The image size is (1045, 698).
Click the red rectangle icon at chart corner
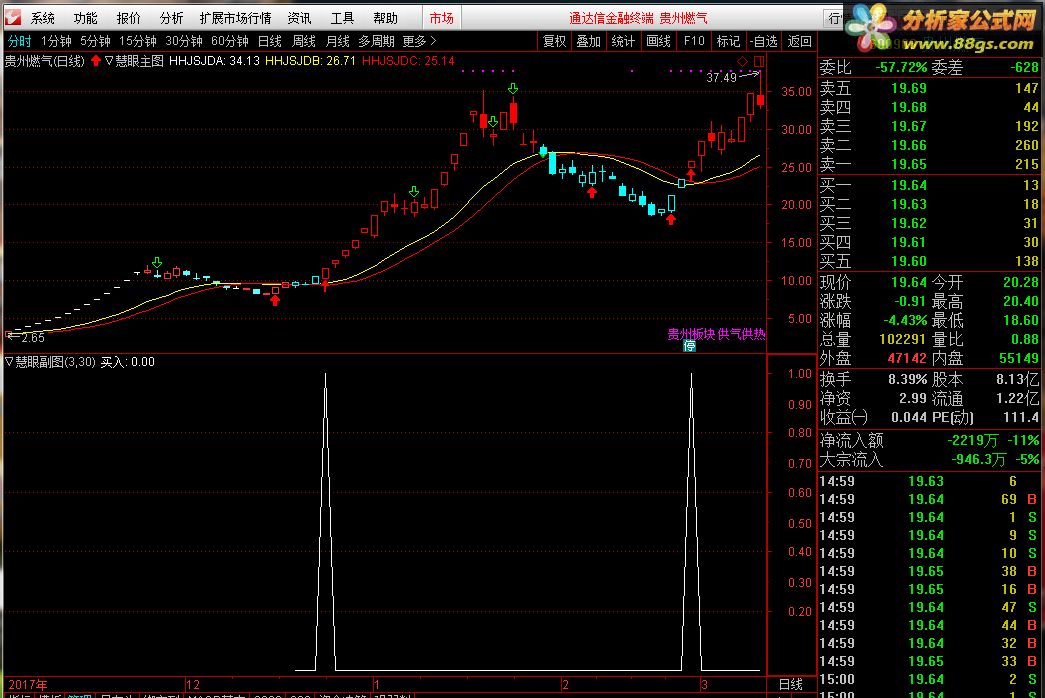pos(758,61)
